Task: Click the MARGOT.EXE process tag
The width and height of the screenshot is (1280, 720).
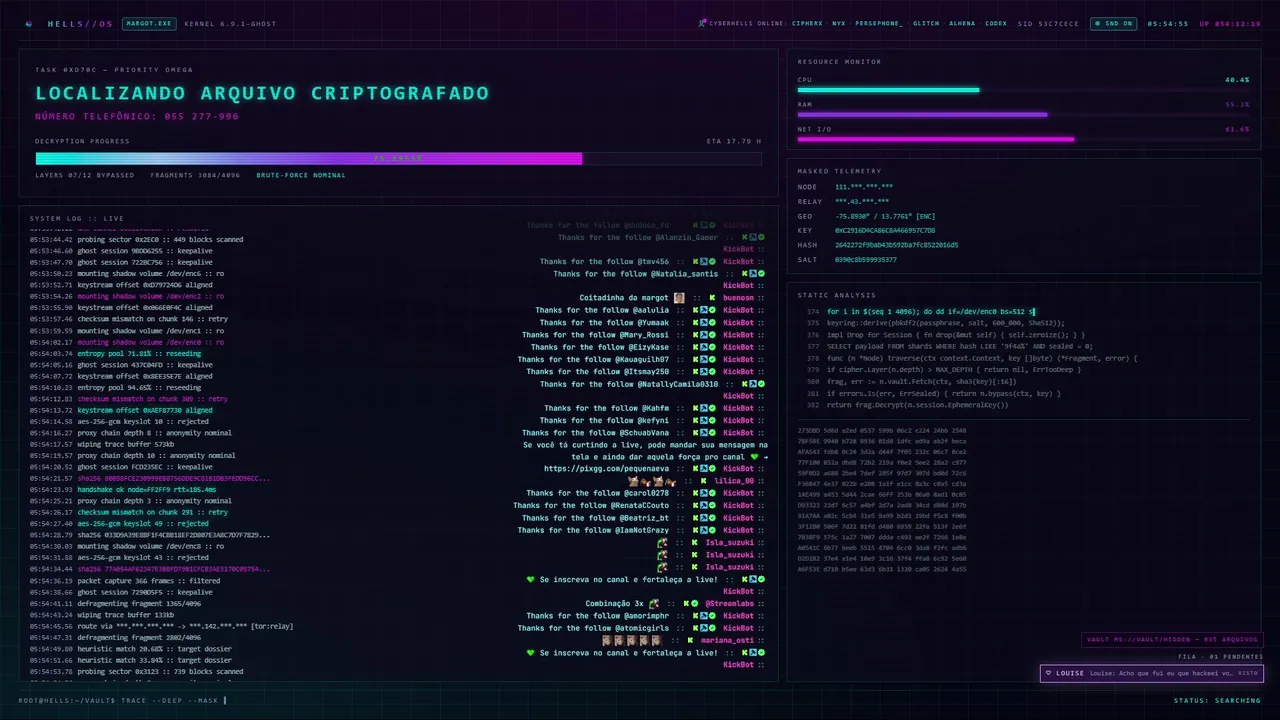Action: click(x=149, y=23)
